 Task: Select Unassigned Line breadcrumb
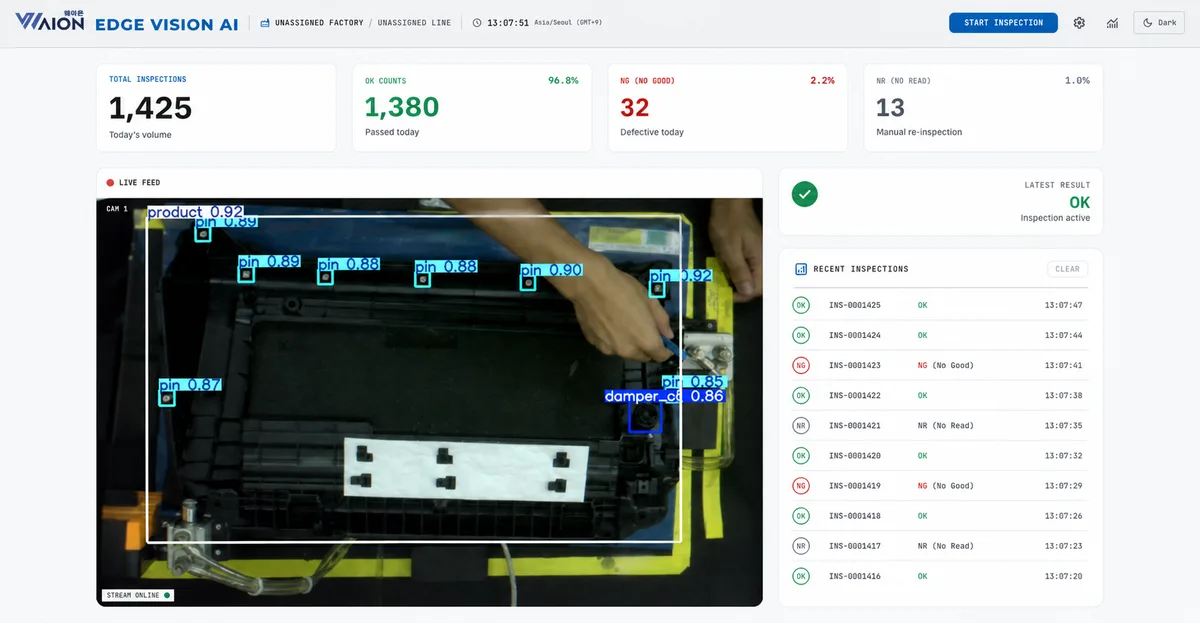pyautogui.click(x=413, y=22)
